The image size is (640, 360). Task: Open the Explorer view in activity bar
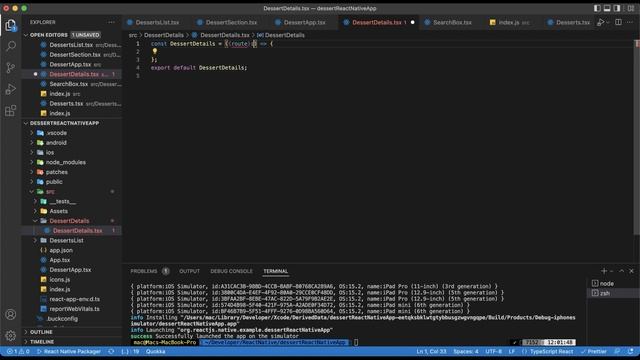coord(11,25)
